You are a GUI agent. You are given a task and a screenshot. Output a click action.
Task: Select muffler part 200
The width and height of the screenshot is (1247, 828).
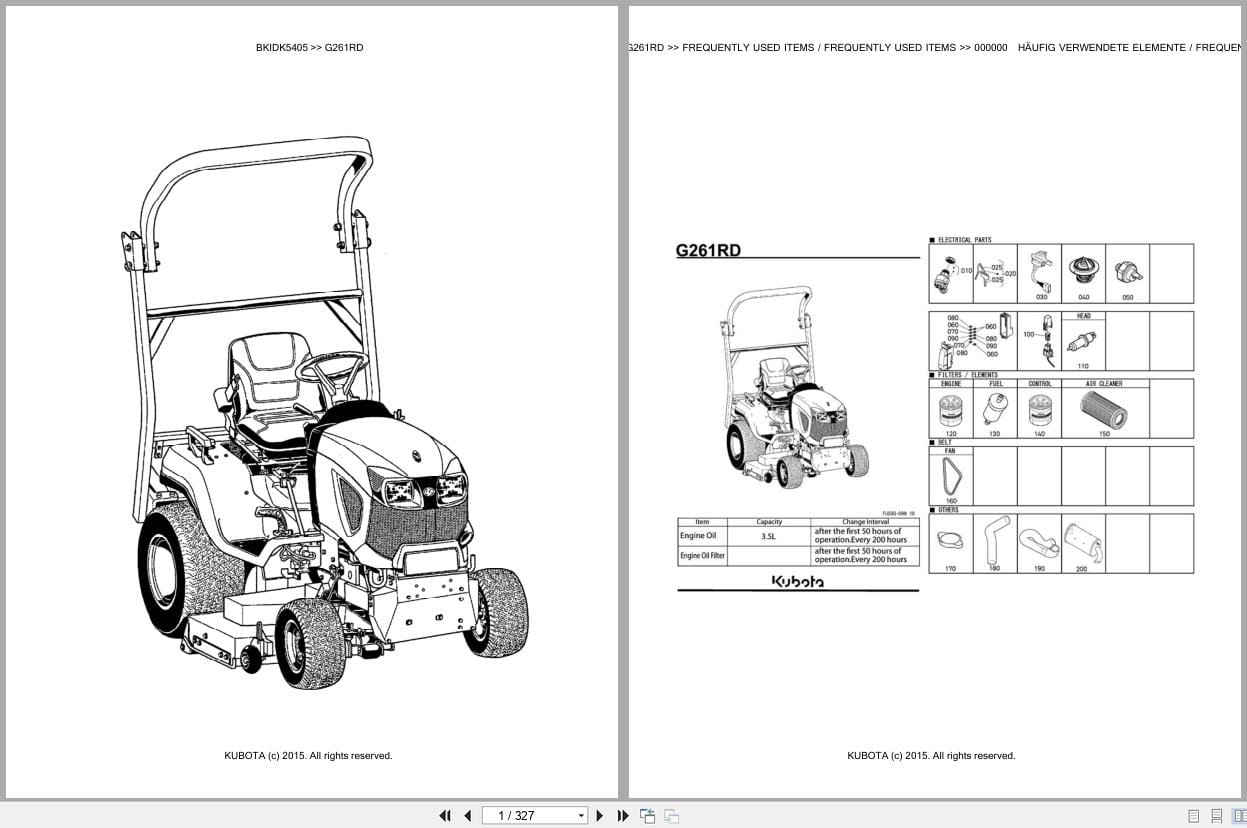coord(1082,545)
